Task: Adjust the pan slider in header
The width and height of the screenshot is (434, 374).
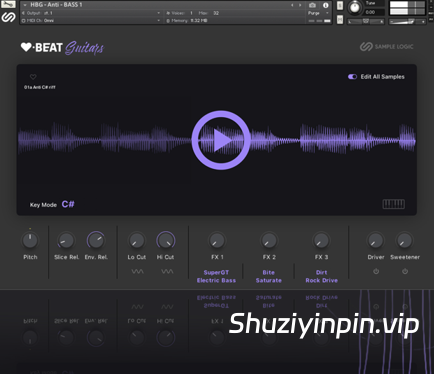Action: point(366,21)
